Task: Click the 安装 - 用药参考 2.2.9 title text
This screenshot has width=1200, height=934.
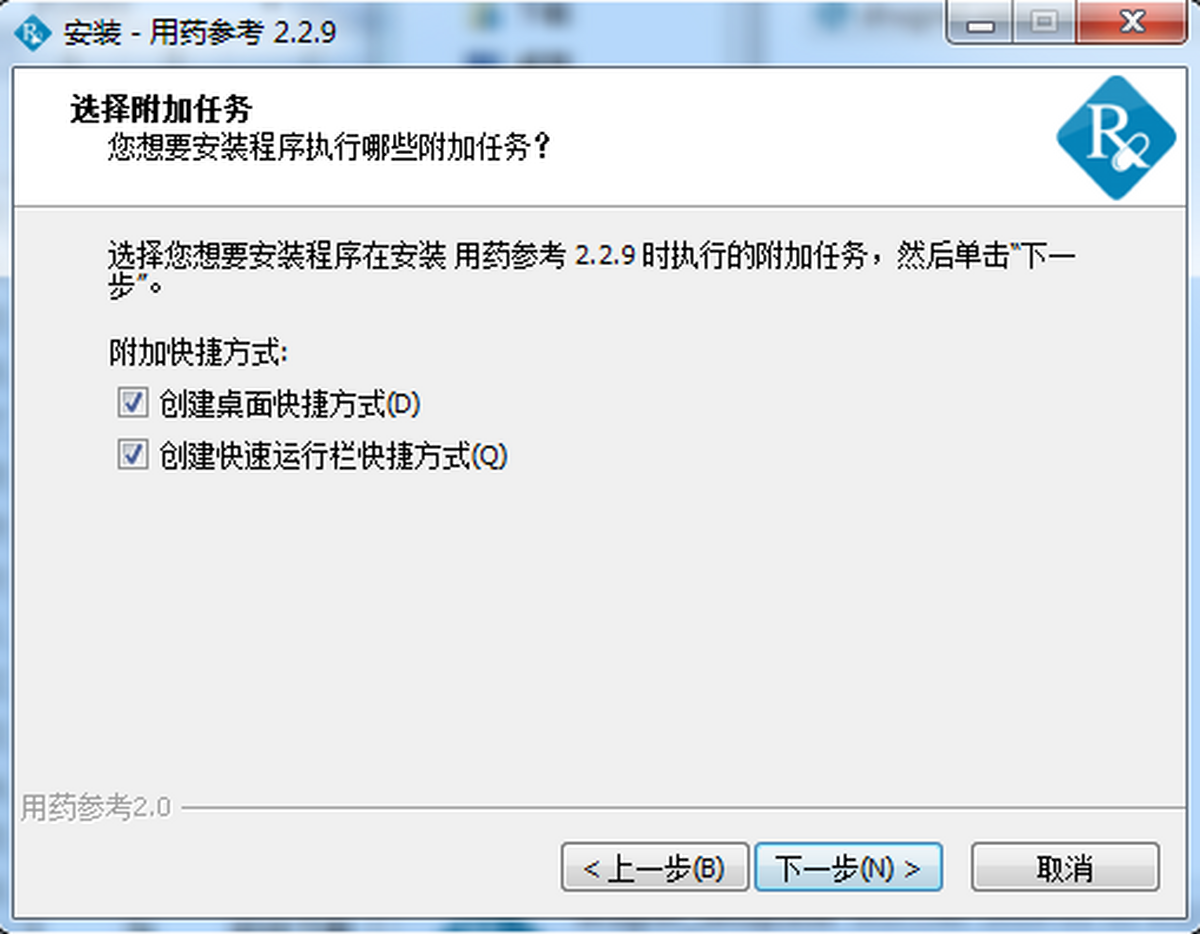Action: [x=199, y=32]
